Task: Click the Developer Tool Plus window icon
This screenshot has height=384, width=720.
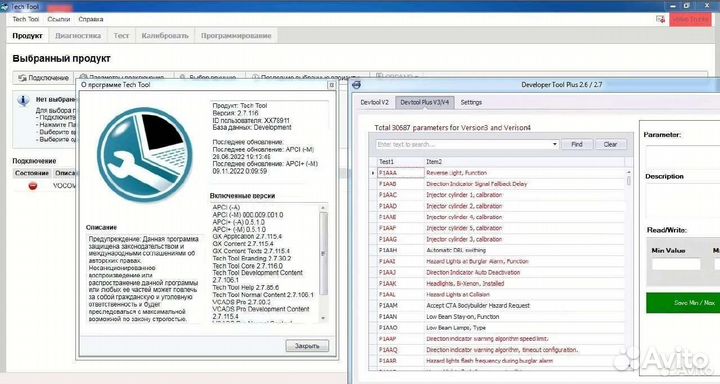Action: pos(357,85)
